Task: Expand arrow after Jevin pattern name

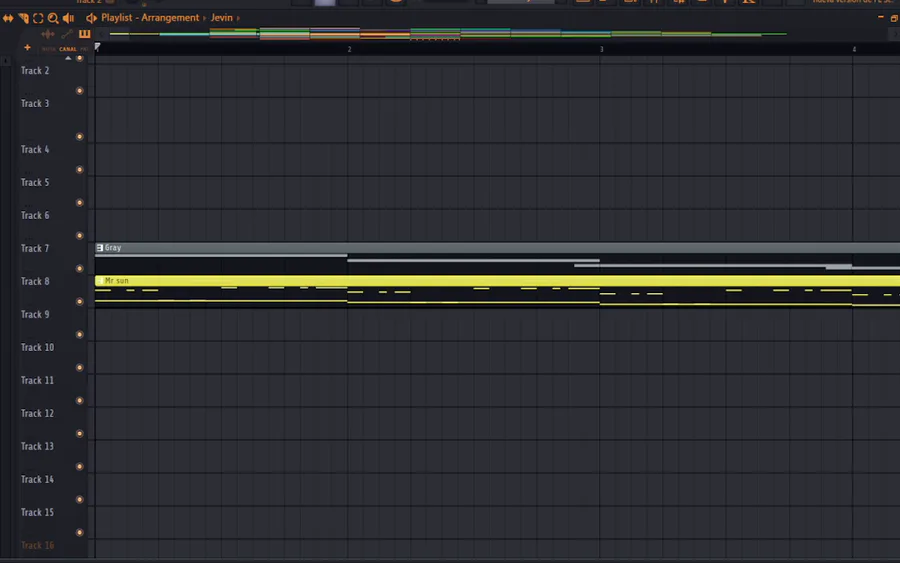Action: pyautogui.click(x=238, y=18)
